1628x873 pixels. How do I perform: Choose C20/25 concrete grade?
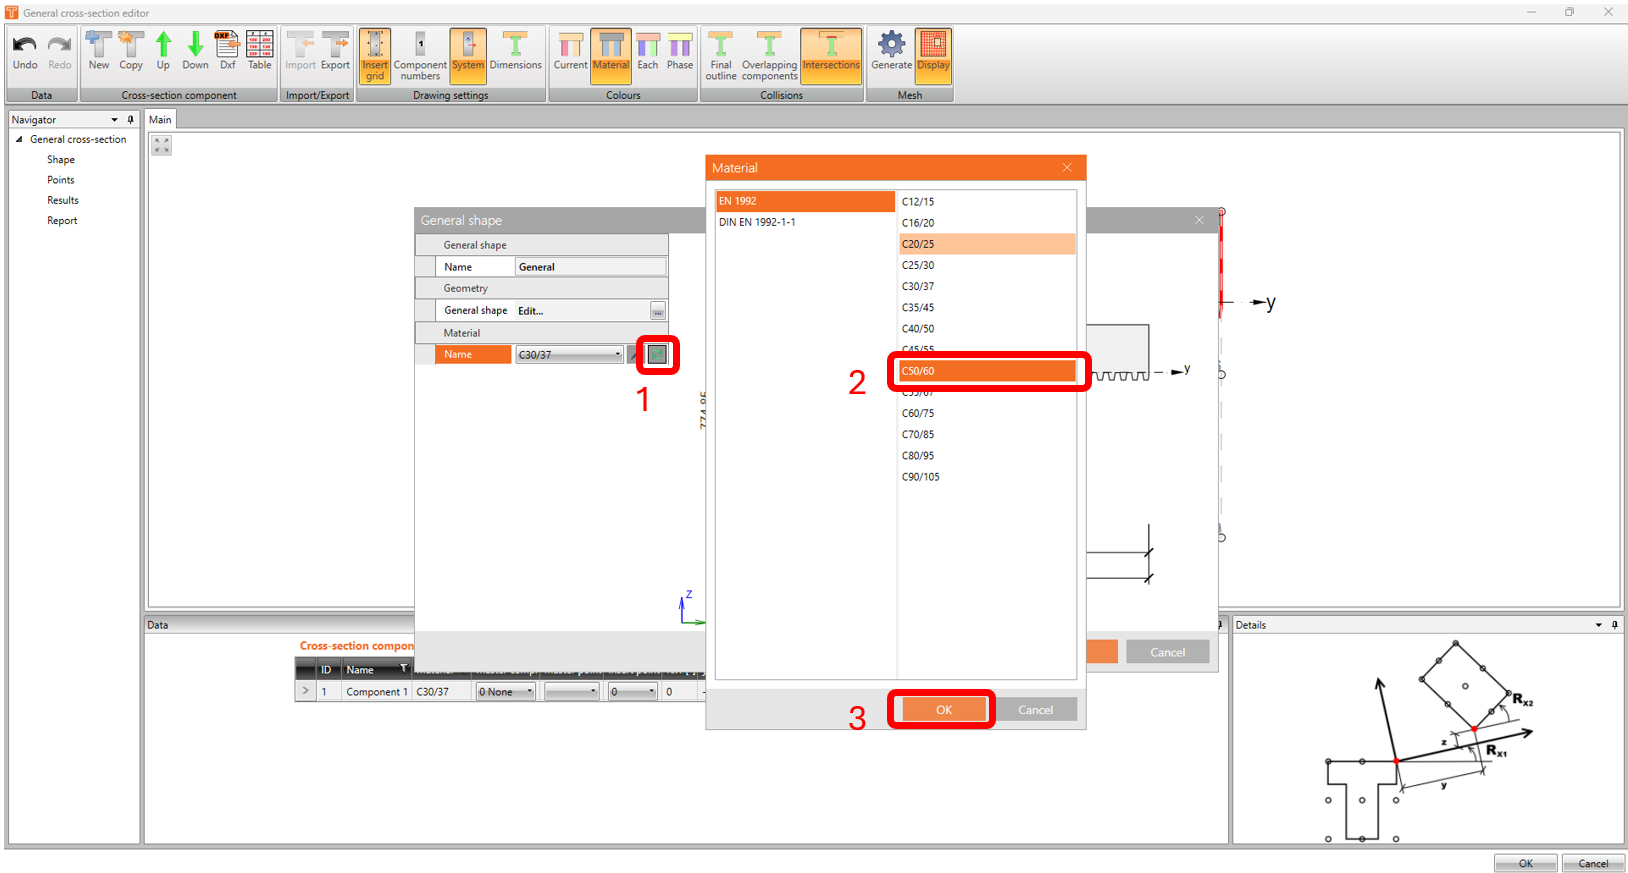[987, 244]
